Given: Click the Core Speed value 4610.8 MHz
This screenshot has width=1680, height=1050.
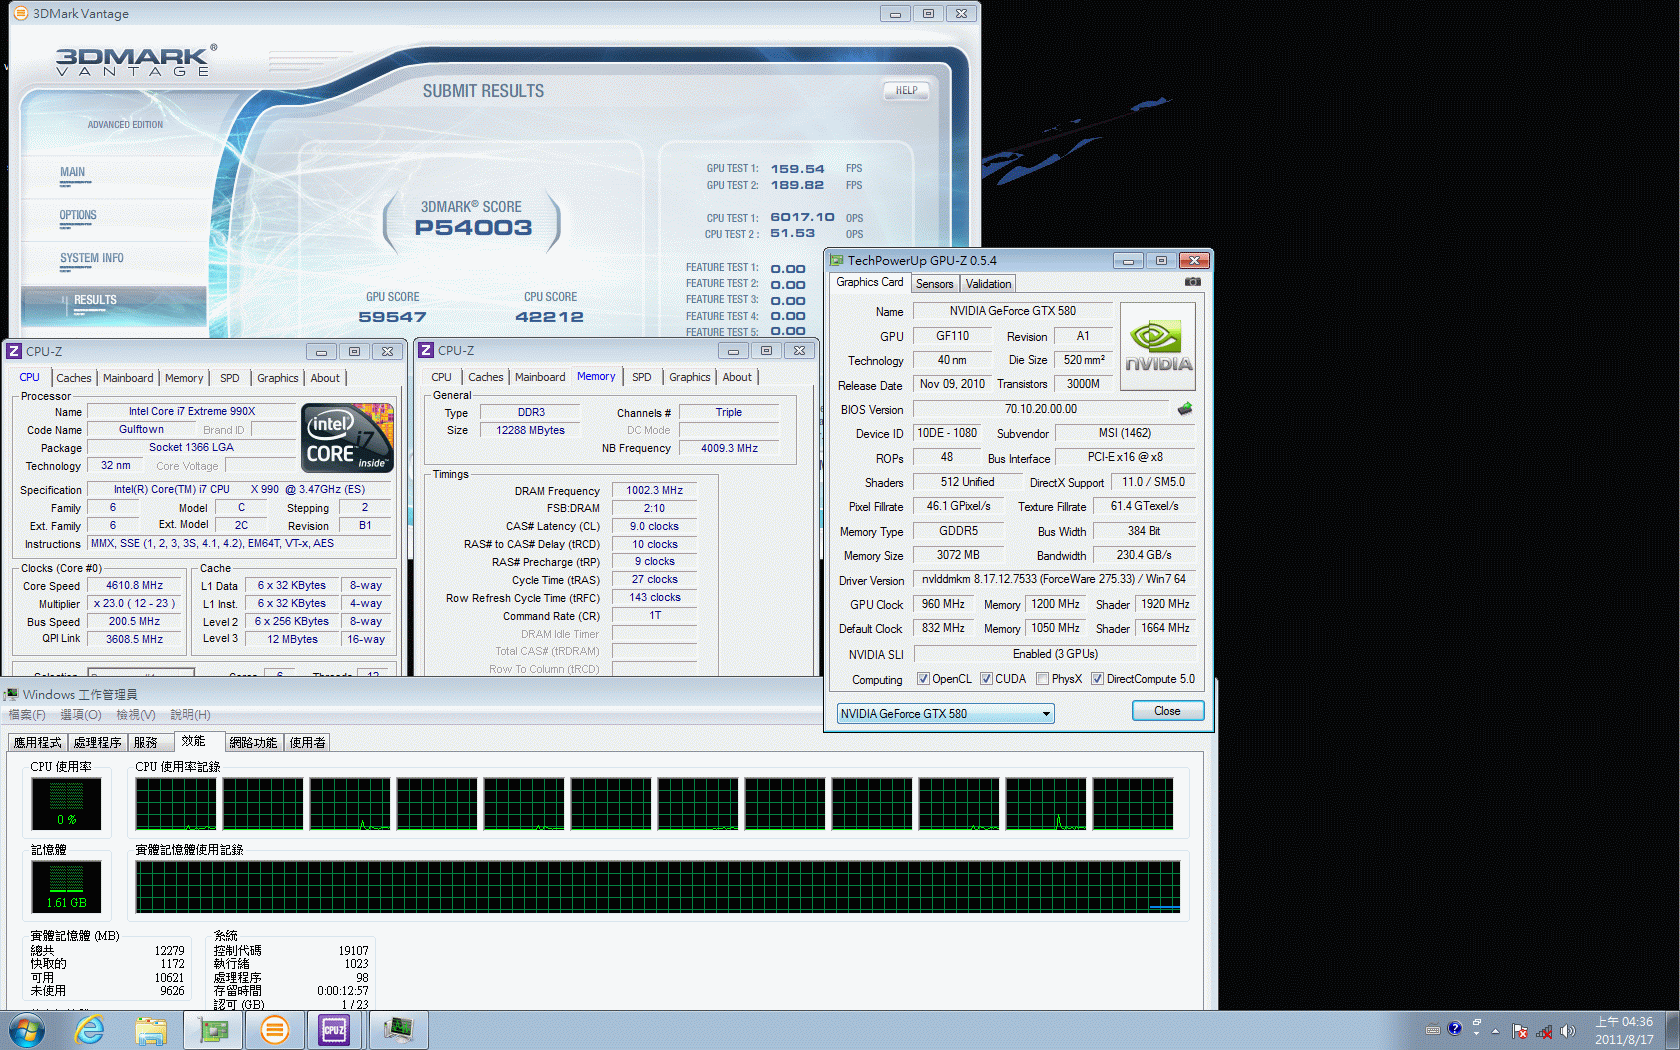Looking at the screenshot, I should coord(135,586).
